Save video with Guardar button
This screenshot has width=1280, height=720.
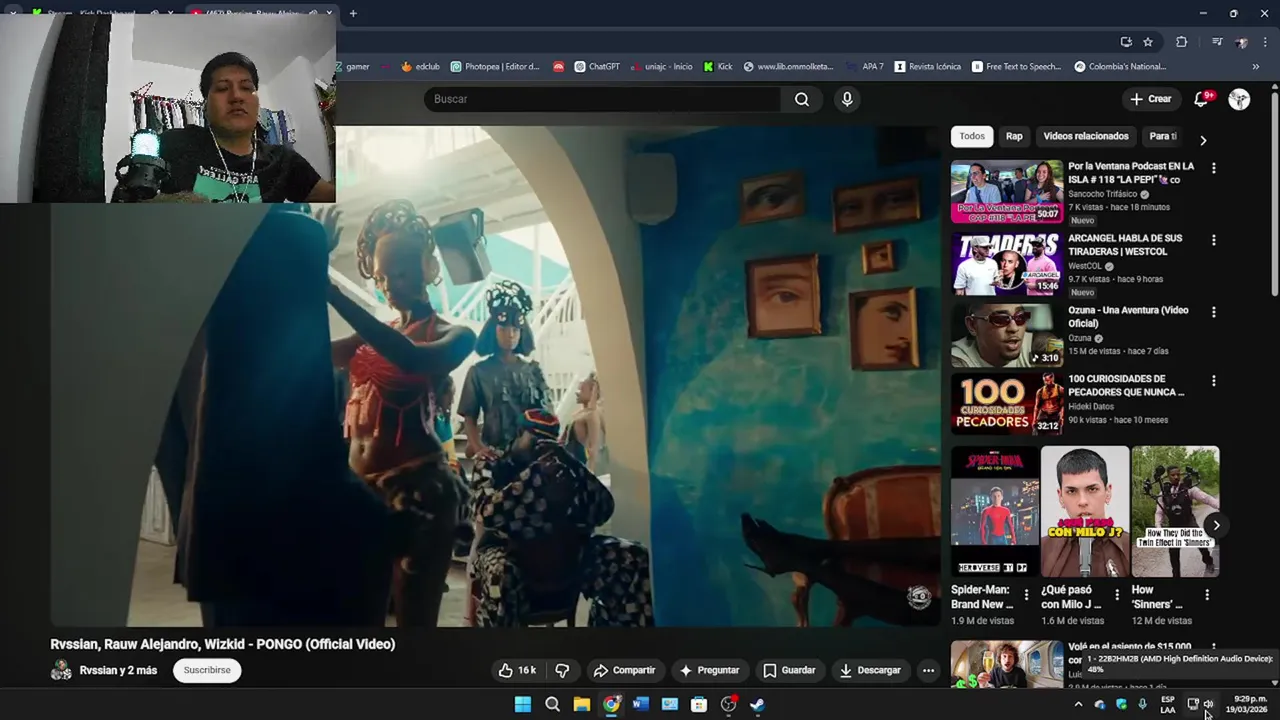pos(789,670)
